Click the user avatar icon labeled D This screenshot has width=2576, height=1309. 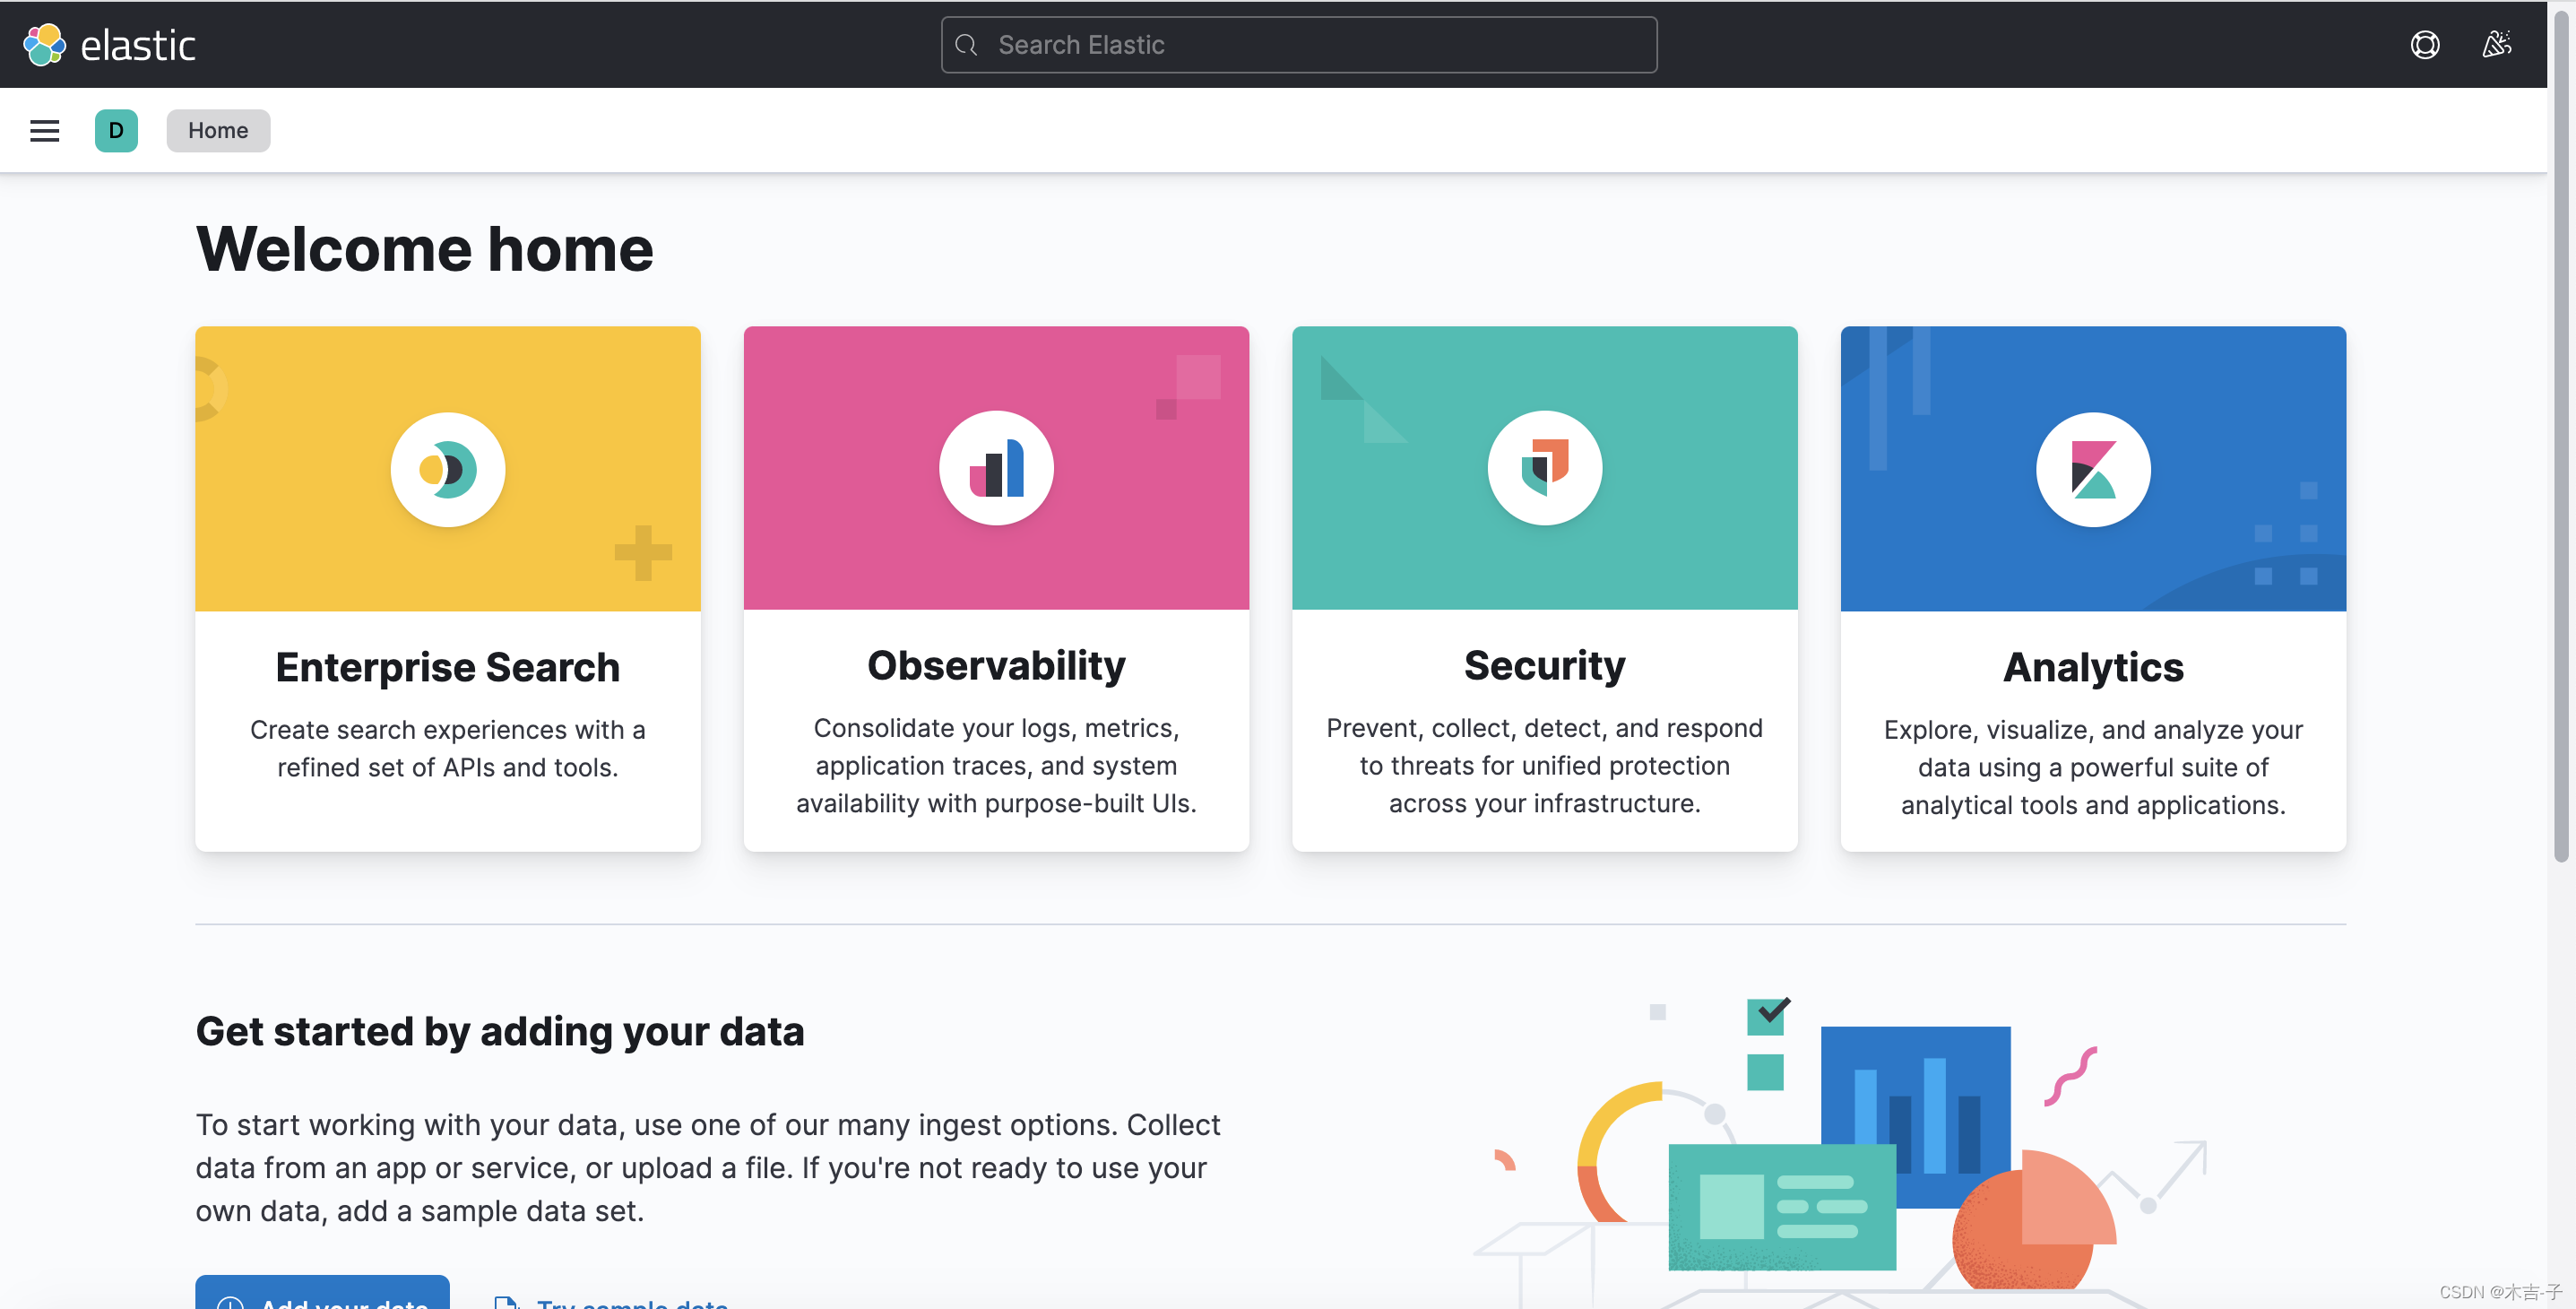(115, 128)
